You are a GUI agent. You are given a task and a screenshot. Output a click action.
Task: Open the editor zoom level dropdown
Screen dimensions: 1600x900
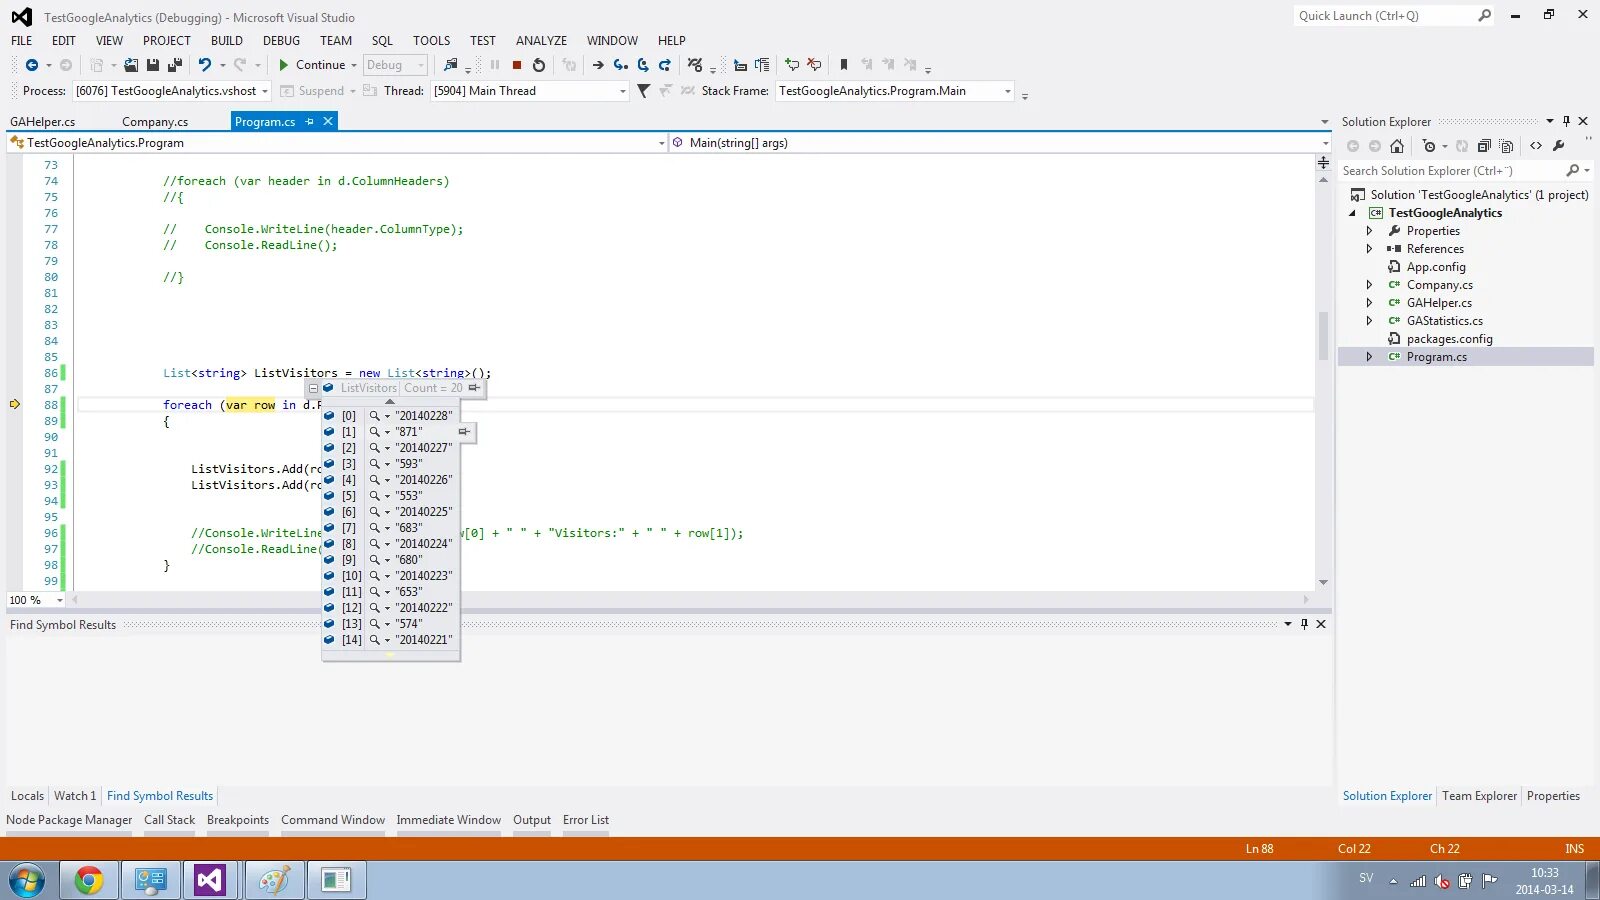[x=59, y=600]
